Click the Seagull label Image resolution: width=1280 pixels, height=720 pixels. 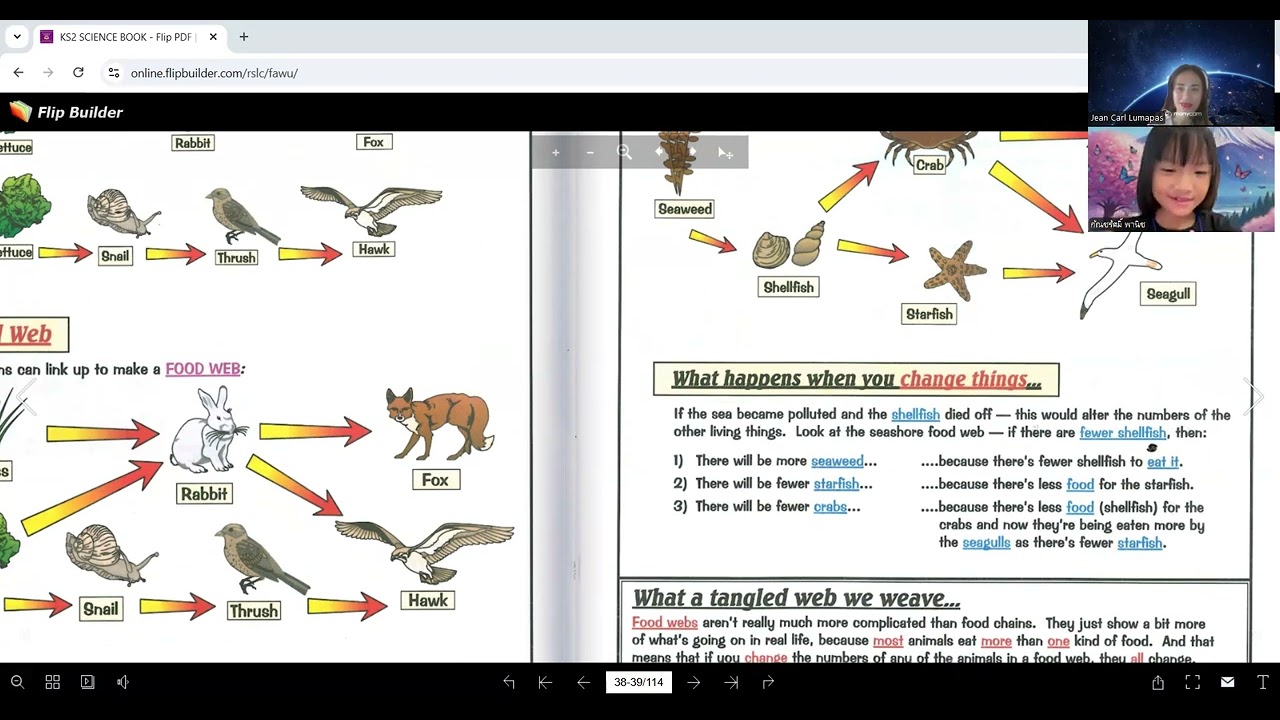pos(1168,294)
